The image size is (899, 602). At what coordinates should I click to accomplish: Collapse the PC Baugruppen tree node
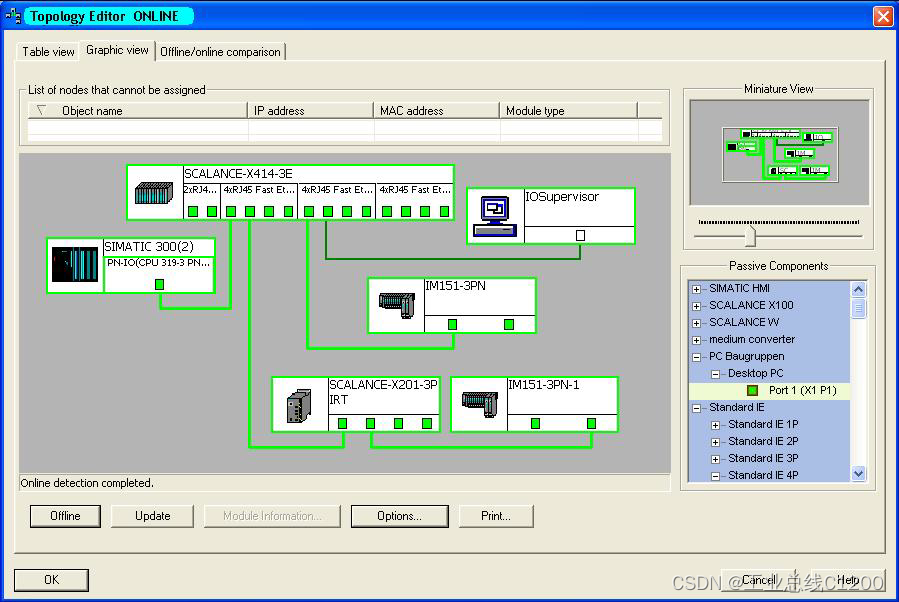(x=697, y=357)
